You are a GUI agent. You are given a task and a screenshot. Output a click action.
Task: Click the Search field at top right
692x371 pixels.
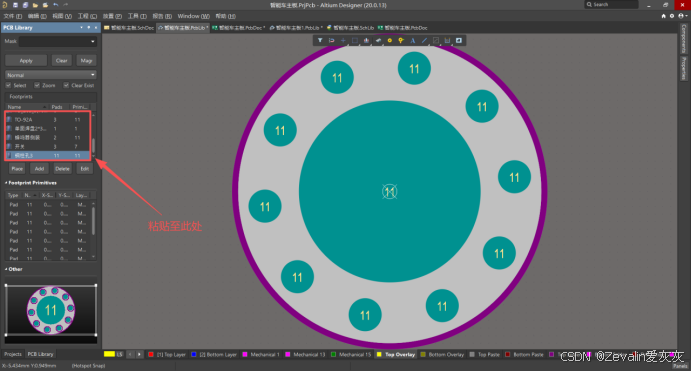pos(612,4)
